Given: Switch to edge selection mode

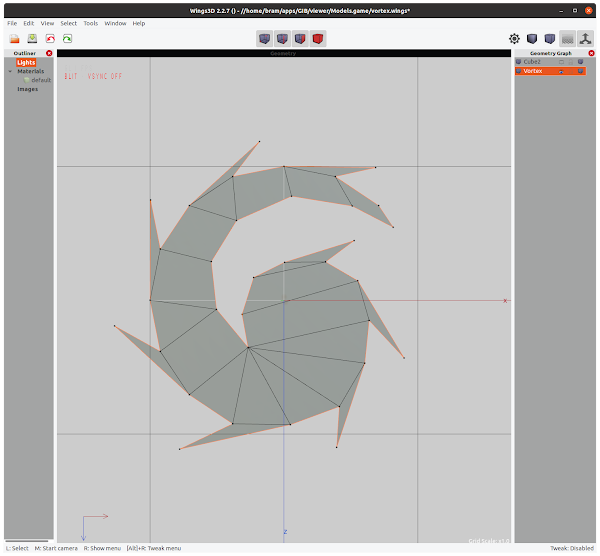Looking at the screenshot, I should pyautogui.click(x=282, y=39).
